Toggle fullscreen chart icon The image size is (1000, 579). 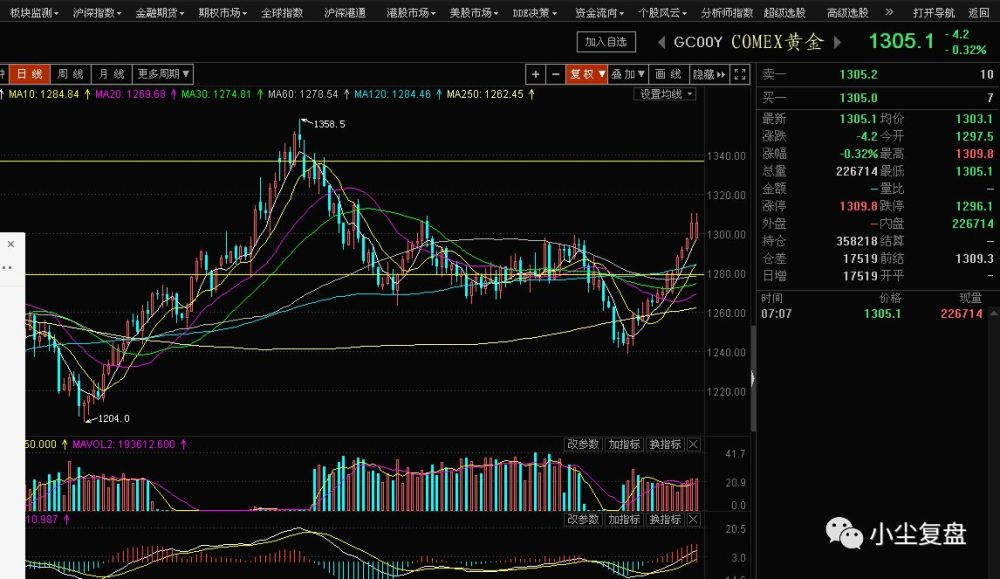pyautogui.click(x=740, y=74)
